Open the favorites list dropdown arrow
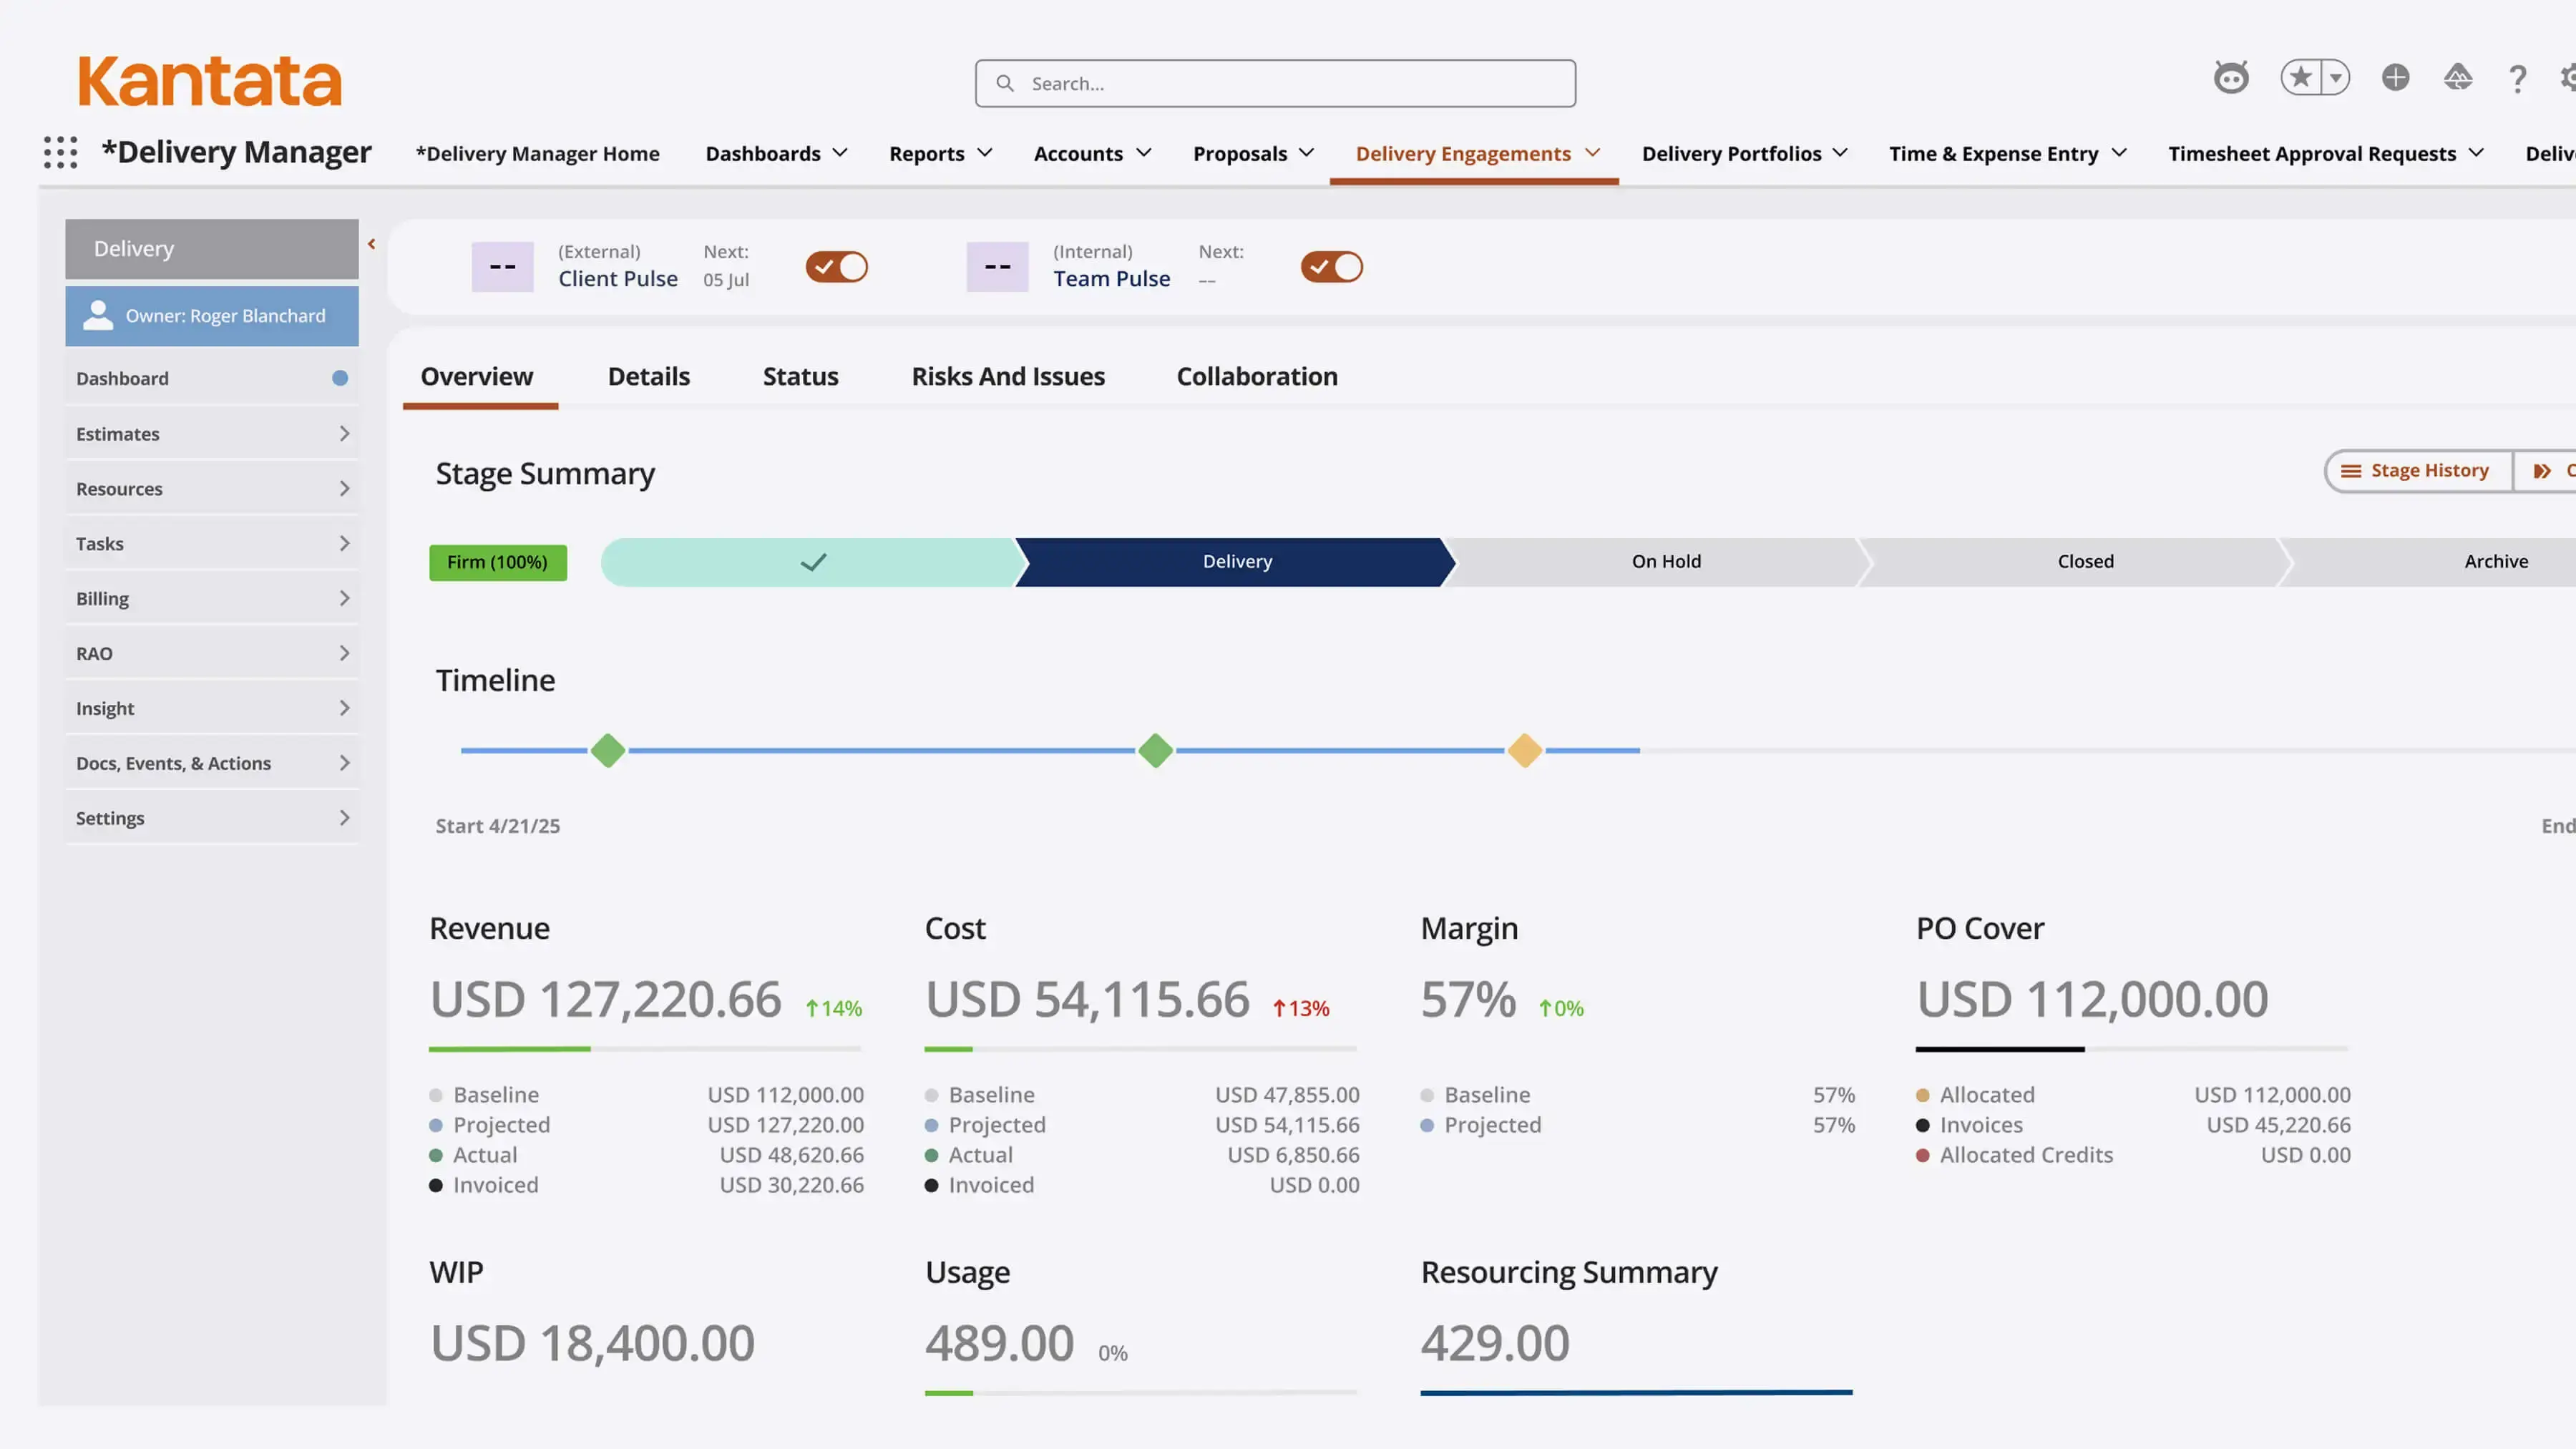Image resolution: width=2576 pixels, height=1449 pixels. pos(2336,77)
